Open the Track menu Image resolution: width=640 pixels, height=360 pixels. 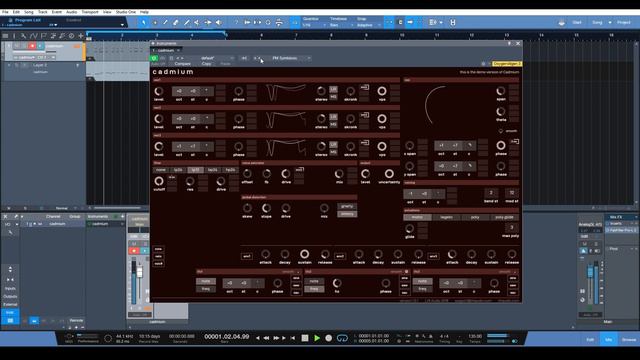click(42, 12)
